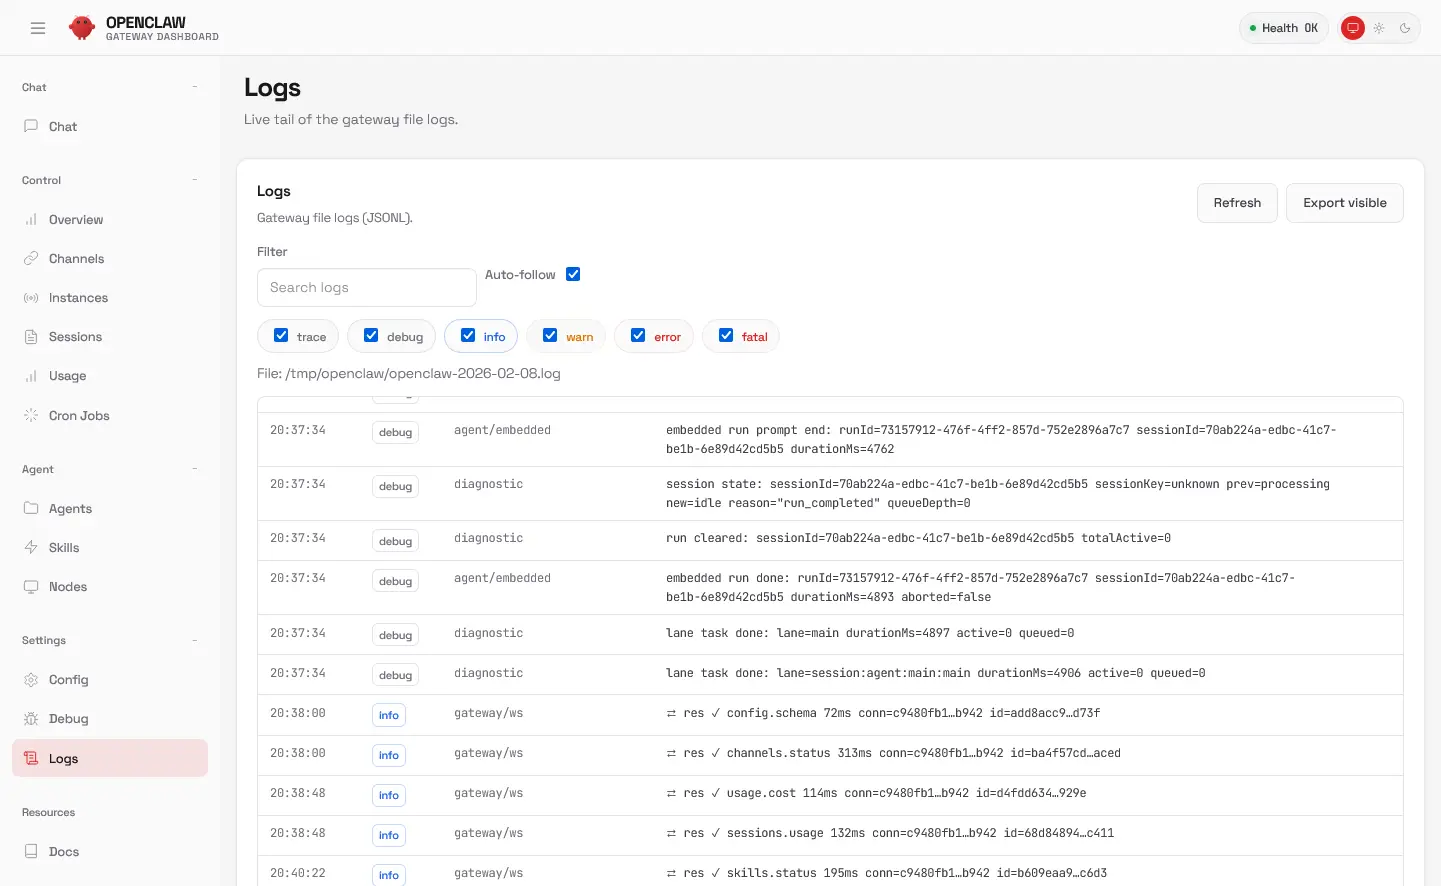This screenshot has width=1441, height=886.
Task: Open the Channels page
Action: tap(76, 259)
